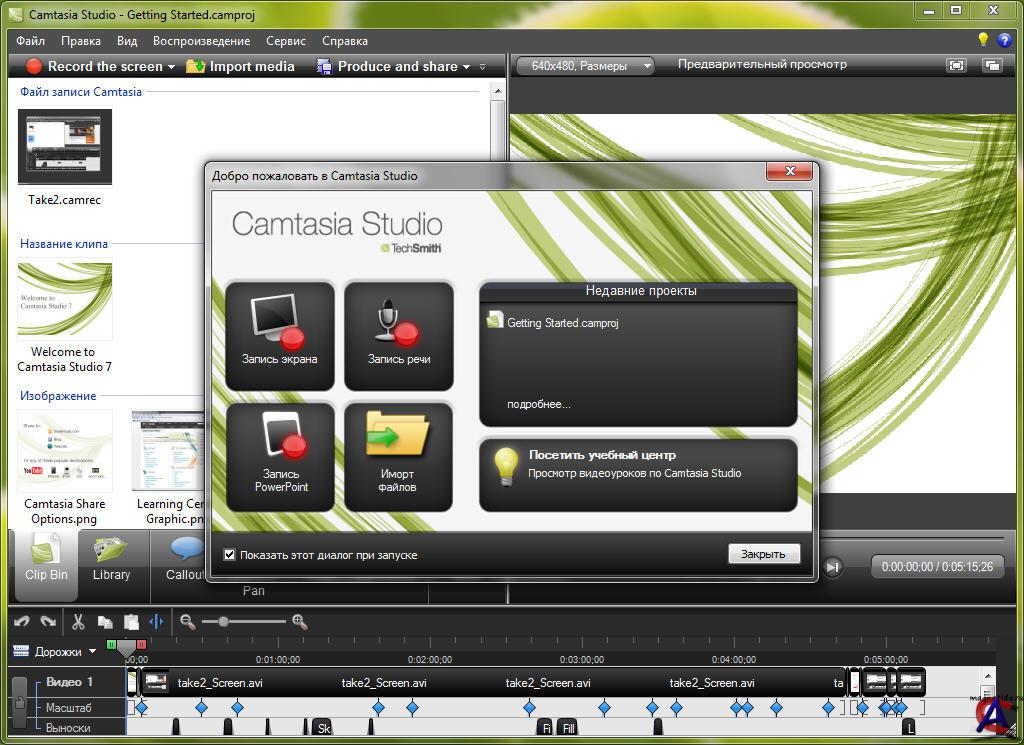Click the split clip icon in timeline toolbar
The height and width of the screenshot is (745, 1024).
click(156, 622)
